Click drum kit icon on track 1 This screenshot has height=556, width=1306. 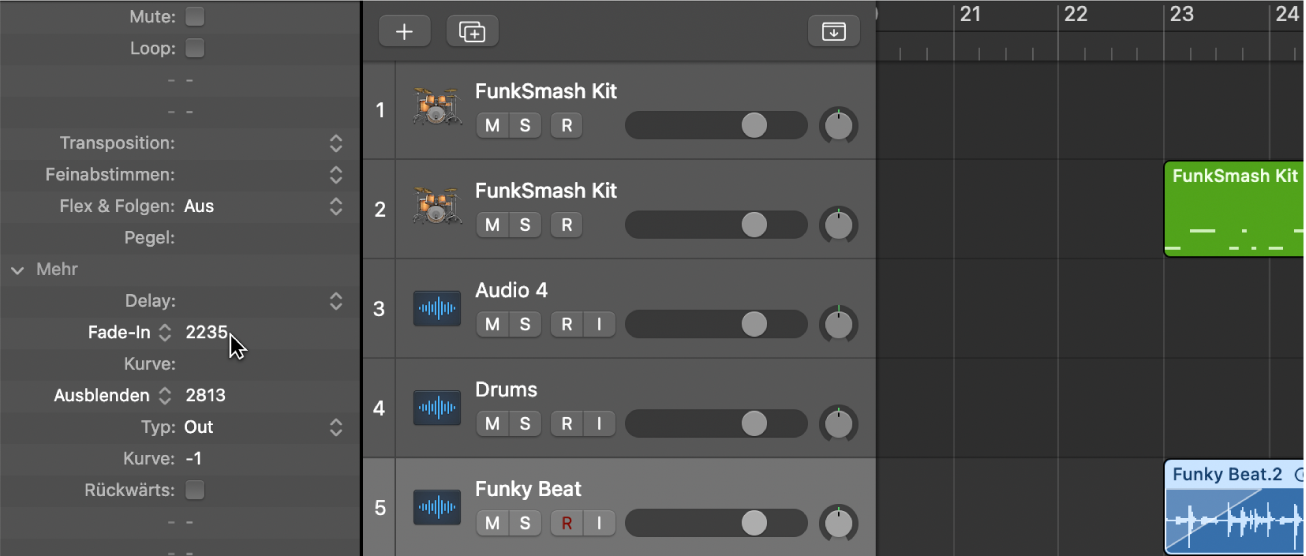(437, 106)
